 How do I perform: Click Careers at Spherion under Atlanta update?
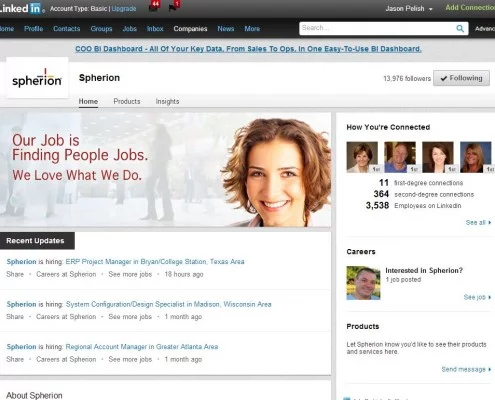[66, 359]
